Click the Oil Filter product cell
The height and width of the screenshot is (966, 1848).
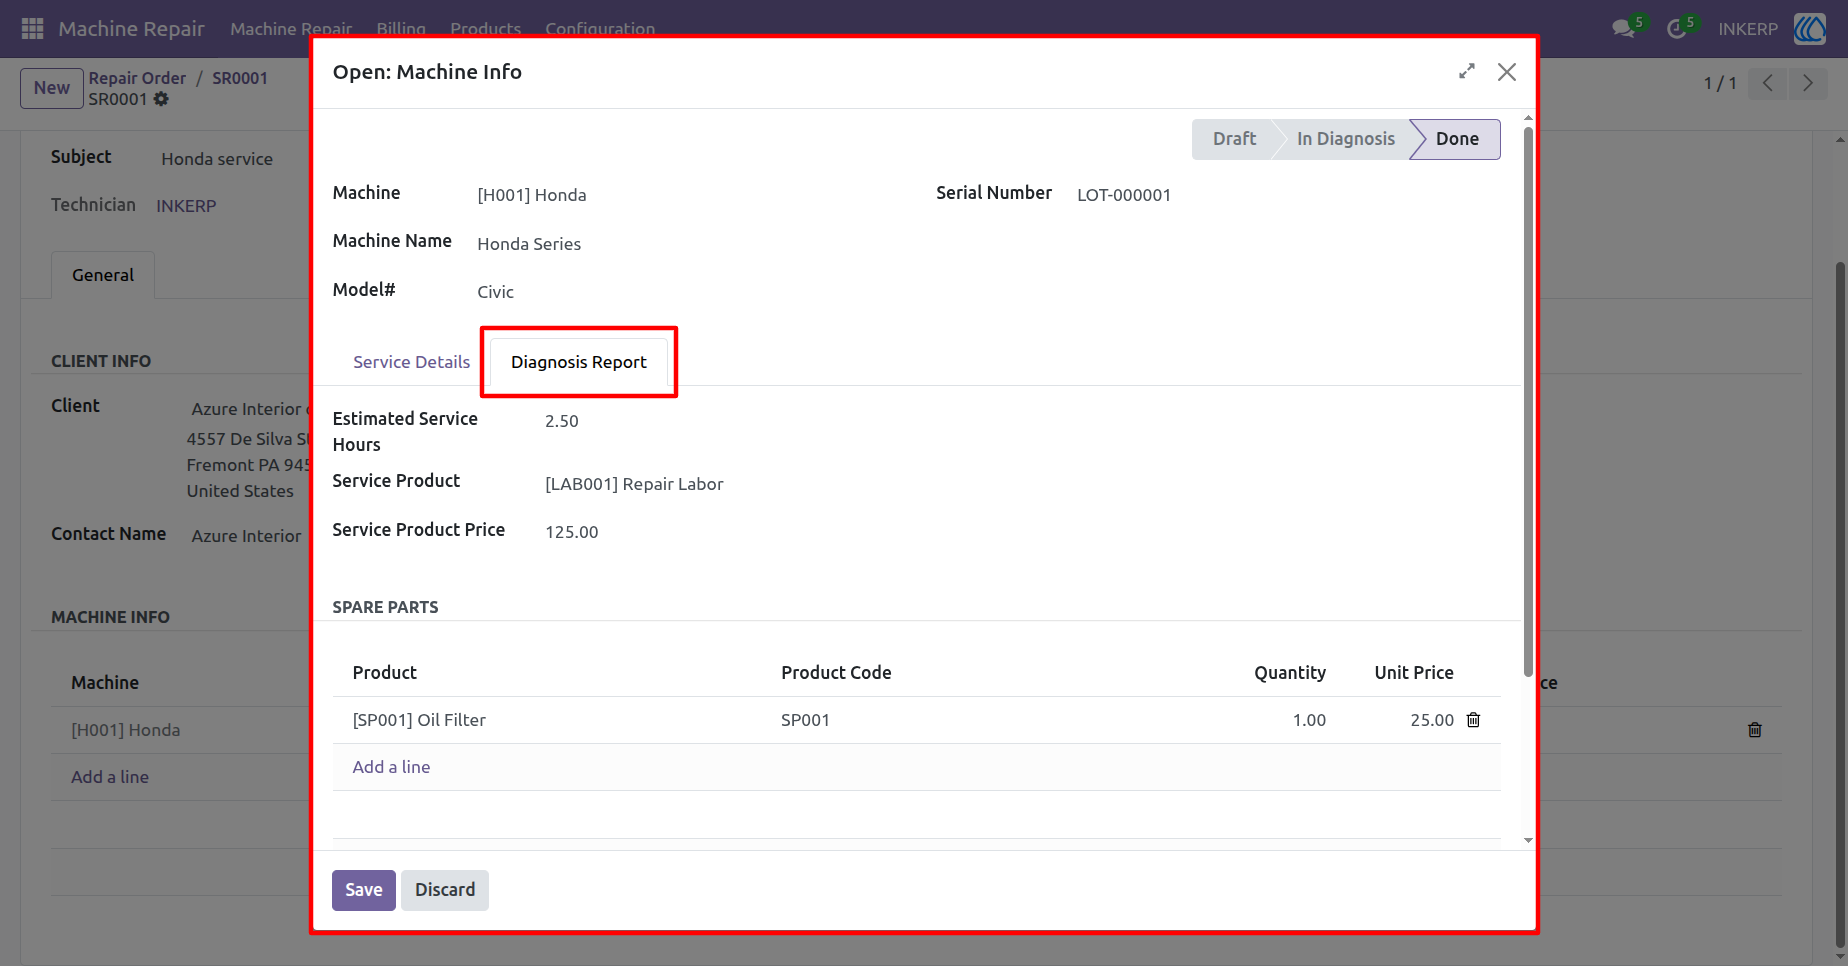[556, 720]
